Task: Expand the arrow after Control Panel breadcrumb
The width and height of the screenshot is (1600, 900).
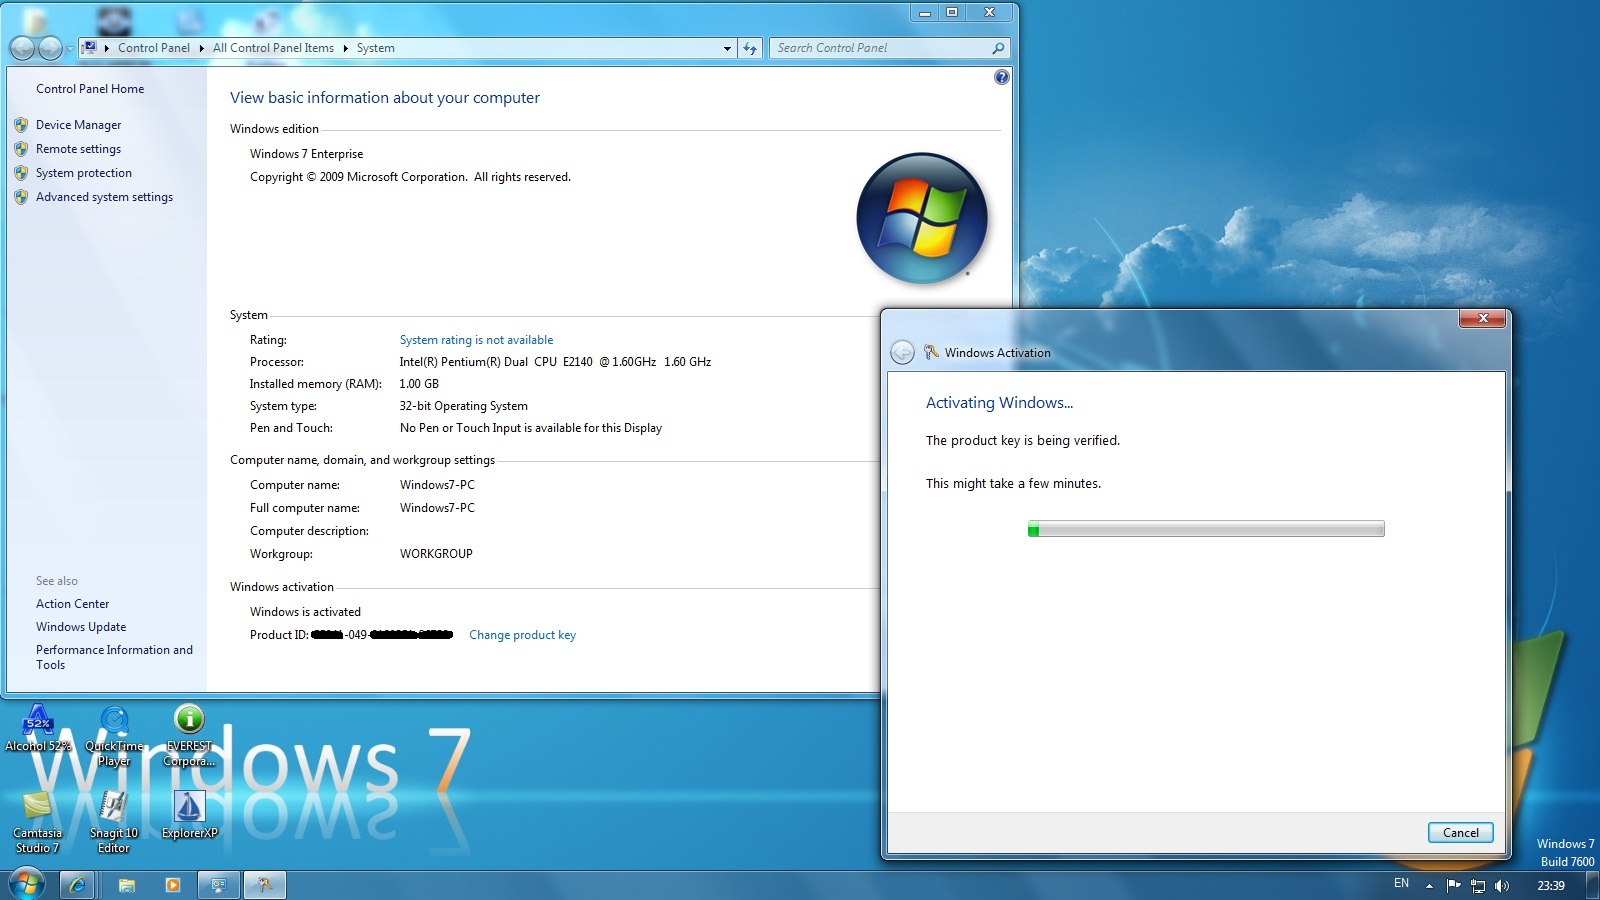Action: tap(201, 48)
